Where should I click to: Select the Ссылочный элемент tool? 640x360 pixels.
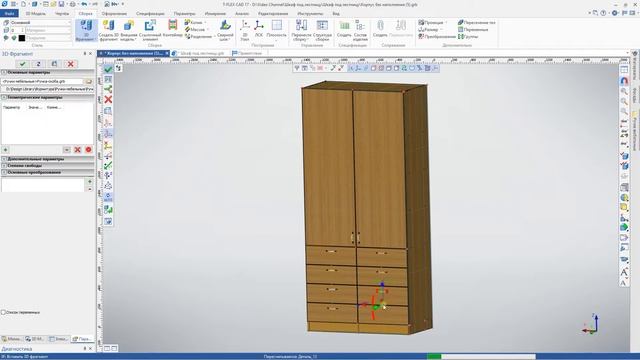(150, 30)
